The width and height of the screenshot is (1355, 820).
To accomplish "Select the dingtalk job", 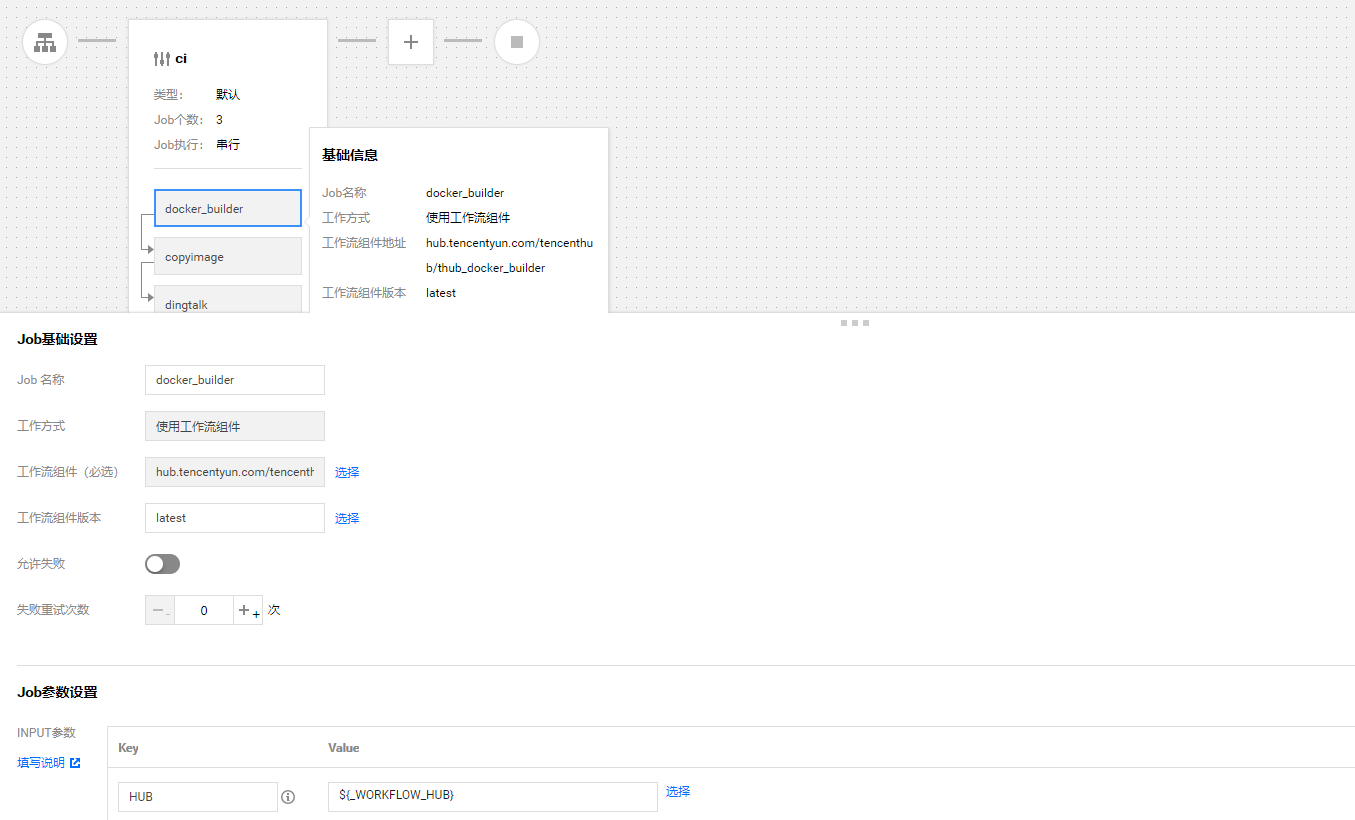I will click(228, 299).
